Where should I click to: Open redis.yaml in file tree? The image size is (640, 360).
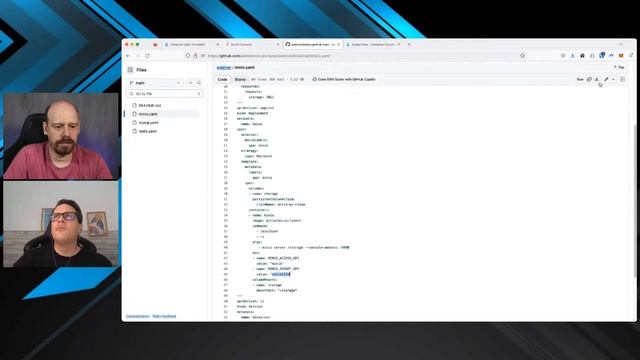click(147, 131)
